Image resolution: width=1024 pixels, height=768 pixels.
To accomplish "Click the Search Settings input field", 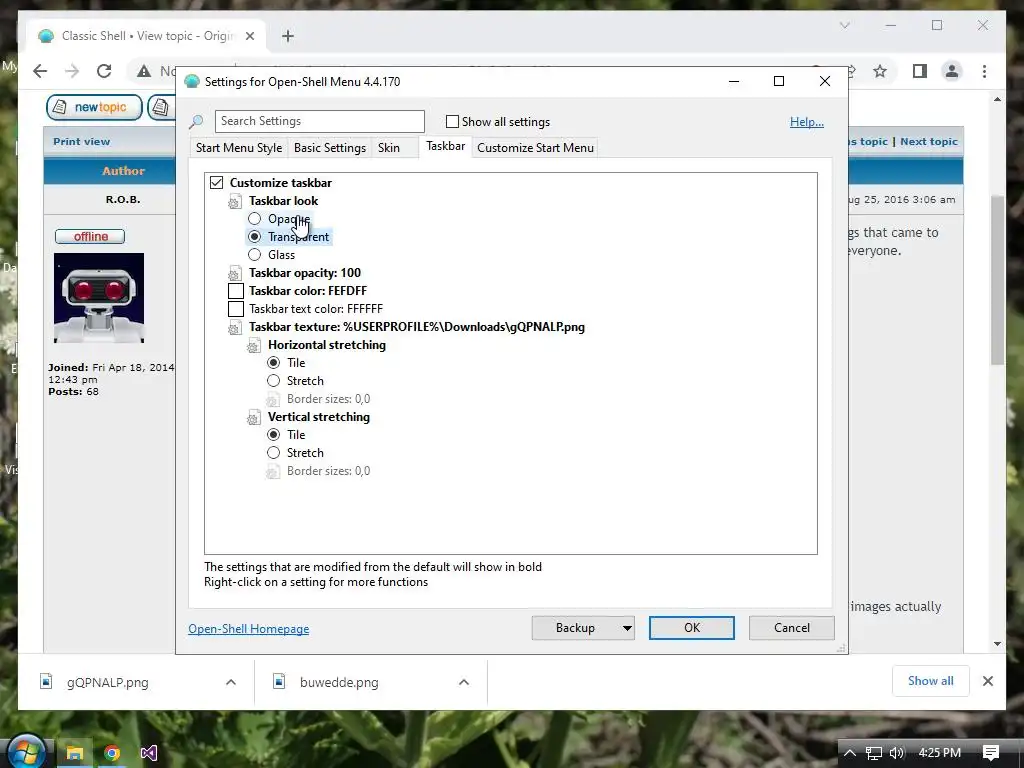I will point(320,121).
